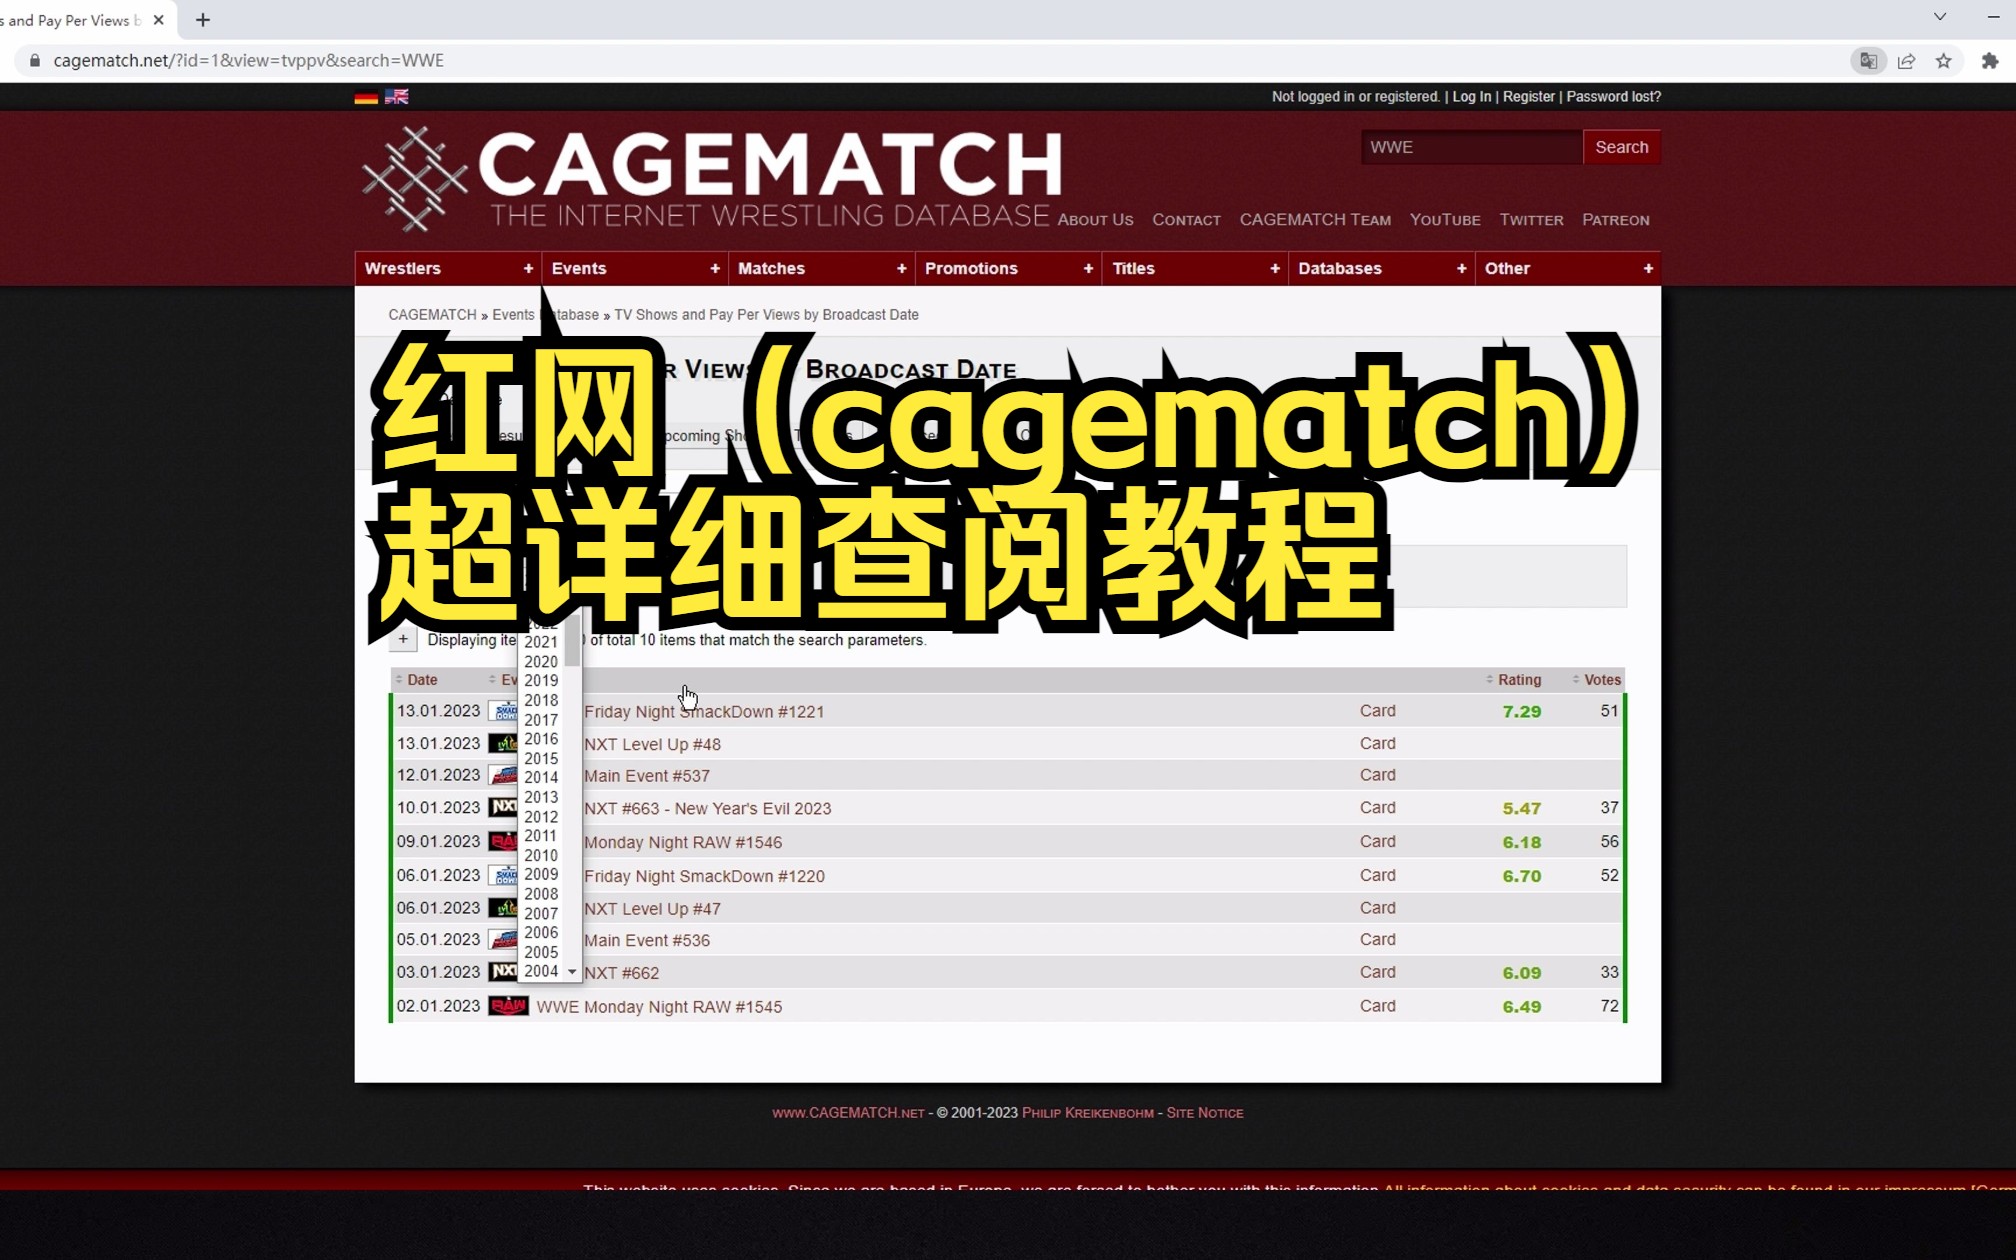
Task: Click the Promotions navigation menu icon
Action: 1087,267
